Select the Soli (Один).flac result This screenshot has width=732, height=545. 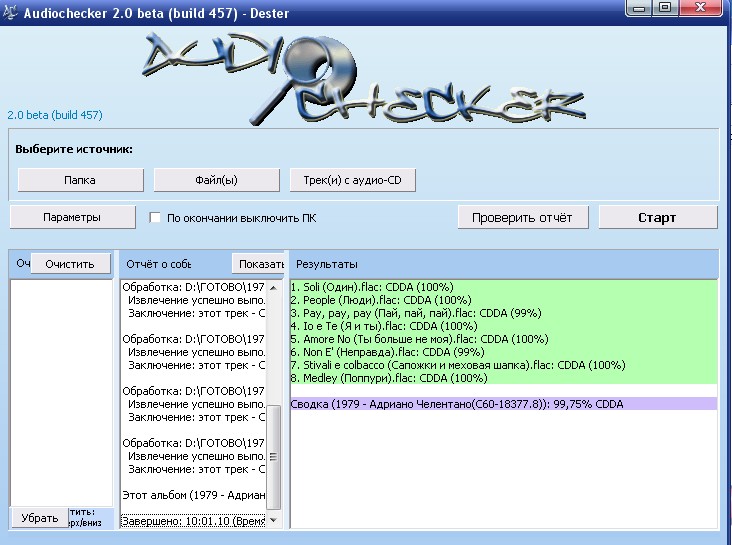[x=380, y=286]
